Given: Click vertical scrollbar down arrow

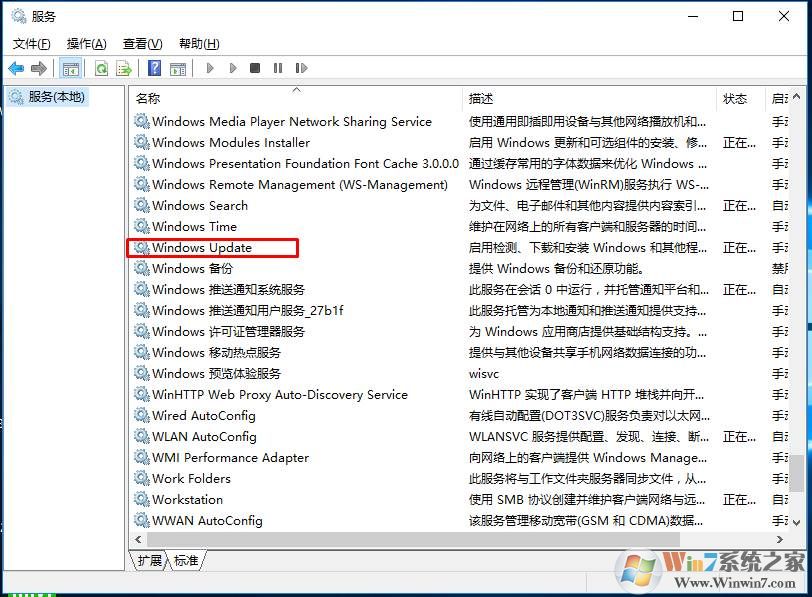Looking at the screenshot, I should pos(796,523).
